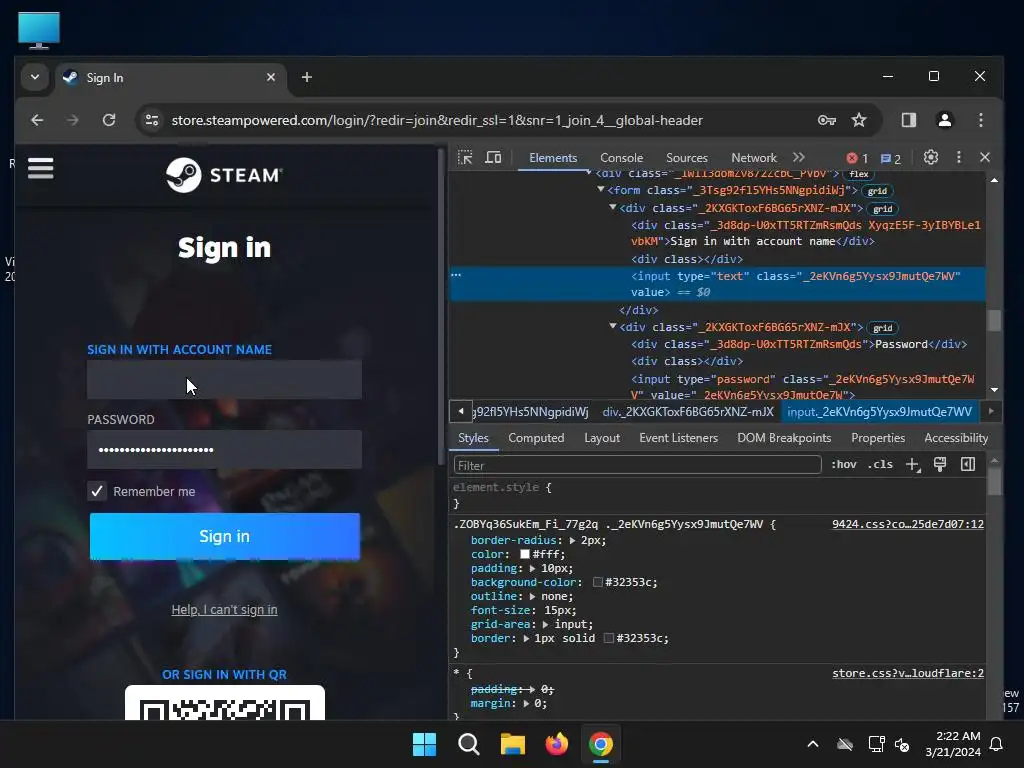1024x768 pixels.
Task: Click the styles Filter box
Action: (x=637, y=465)
